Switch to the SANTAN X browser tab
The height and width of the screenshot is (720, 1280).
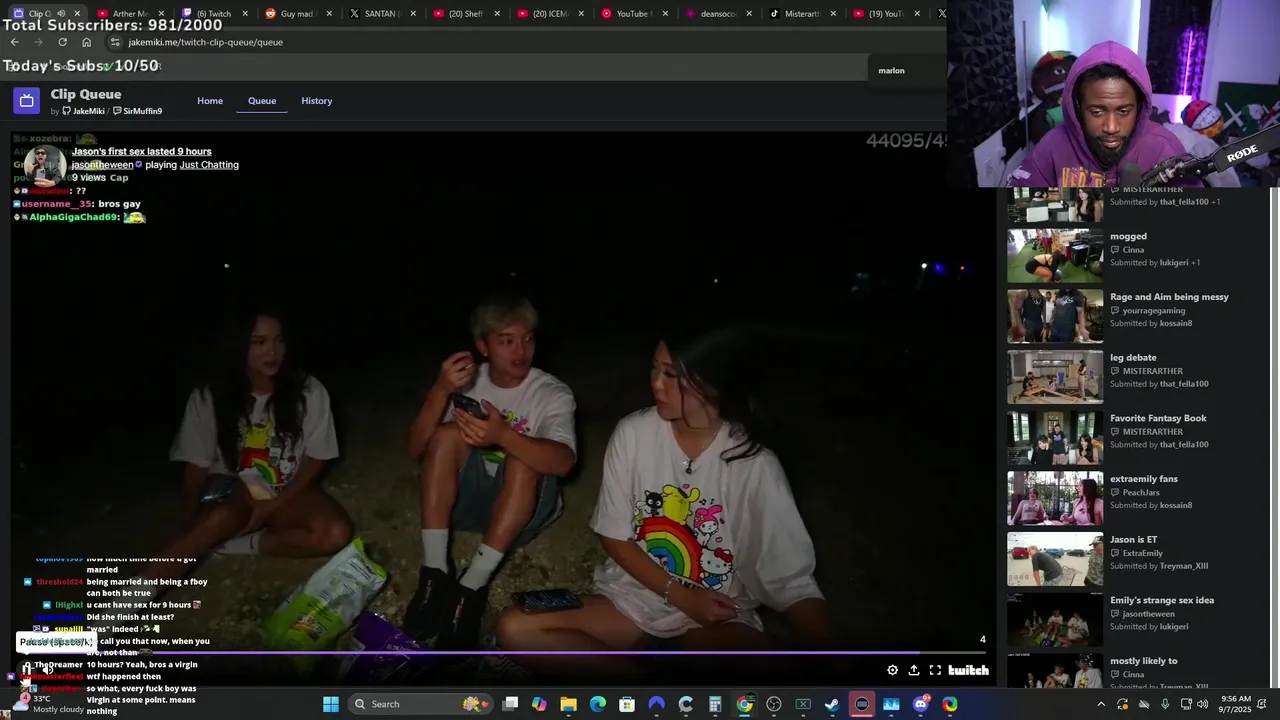point(381,14)
